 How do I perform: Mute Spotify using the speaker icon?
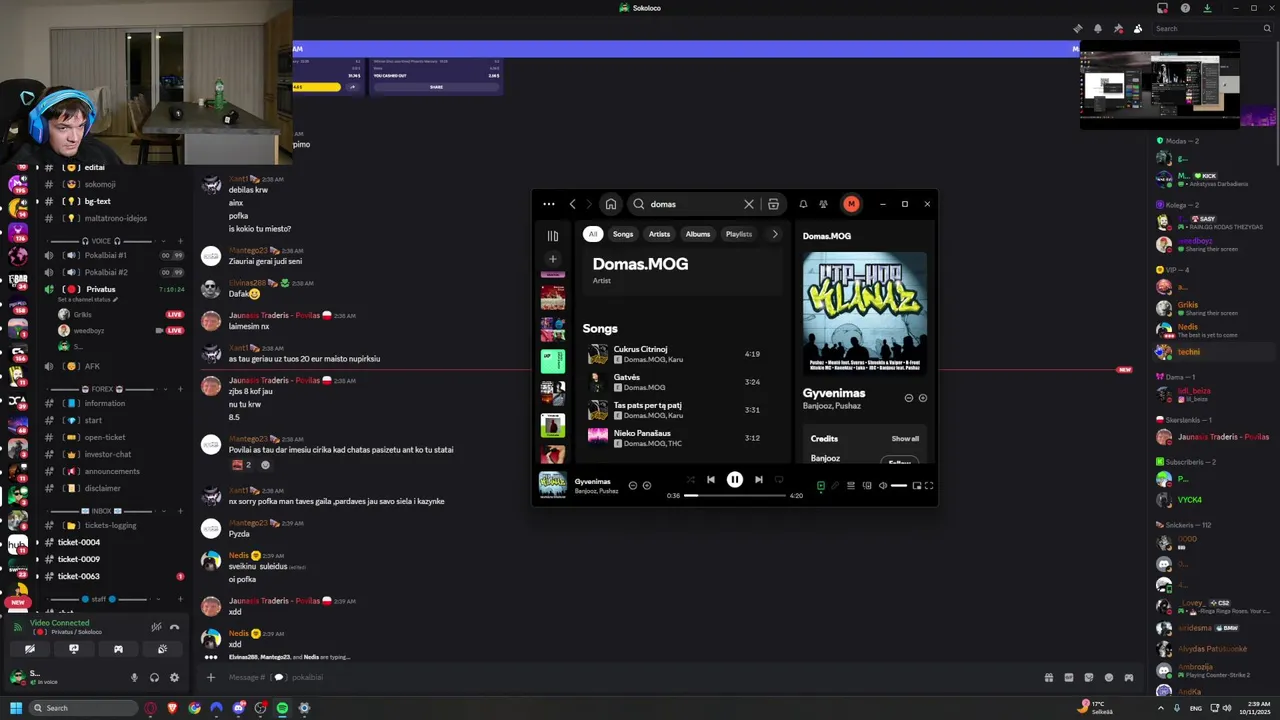[x=882, y=486]
